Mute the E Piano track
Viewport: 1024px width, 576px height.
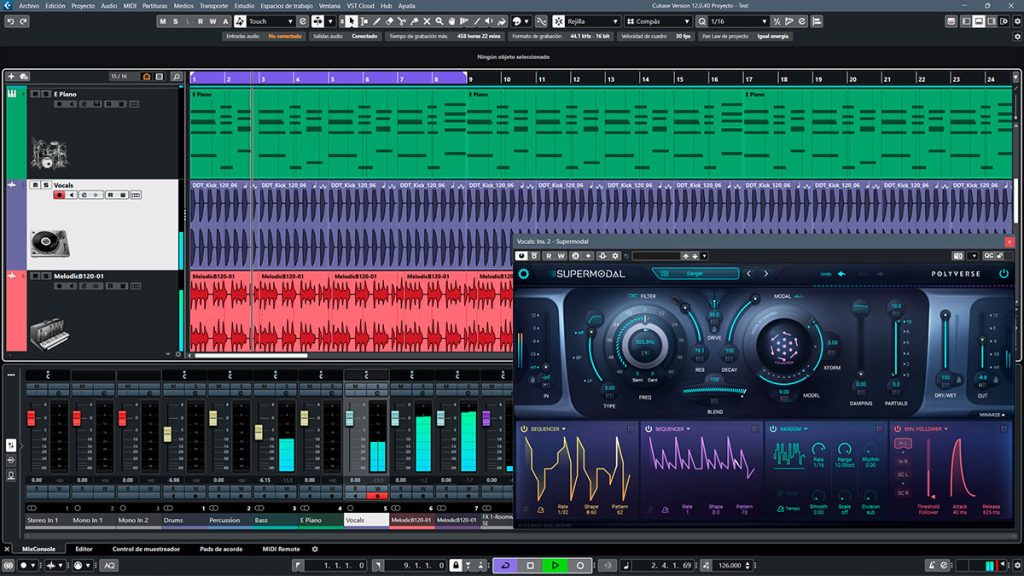click(x=35, y=94)
